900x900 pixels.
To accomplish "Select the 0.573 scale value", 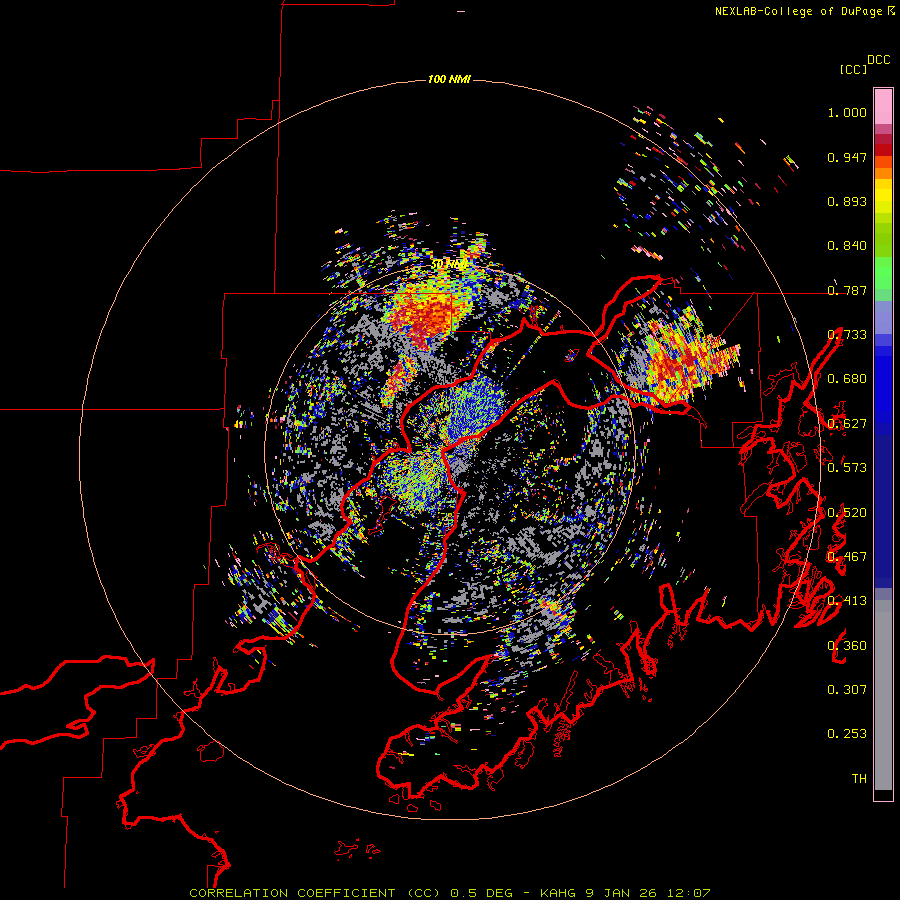I will (x=847, y=468).
